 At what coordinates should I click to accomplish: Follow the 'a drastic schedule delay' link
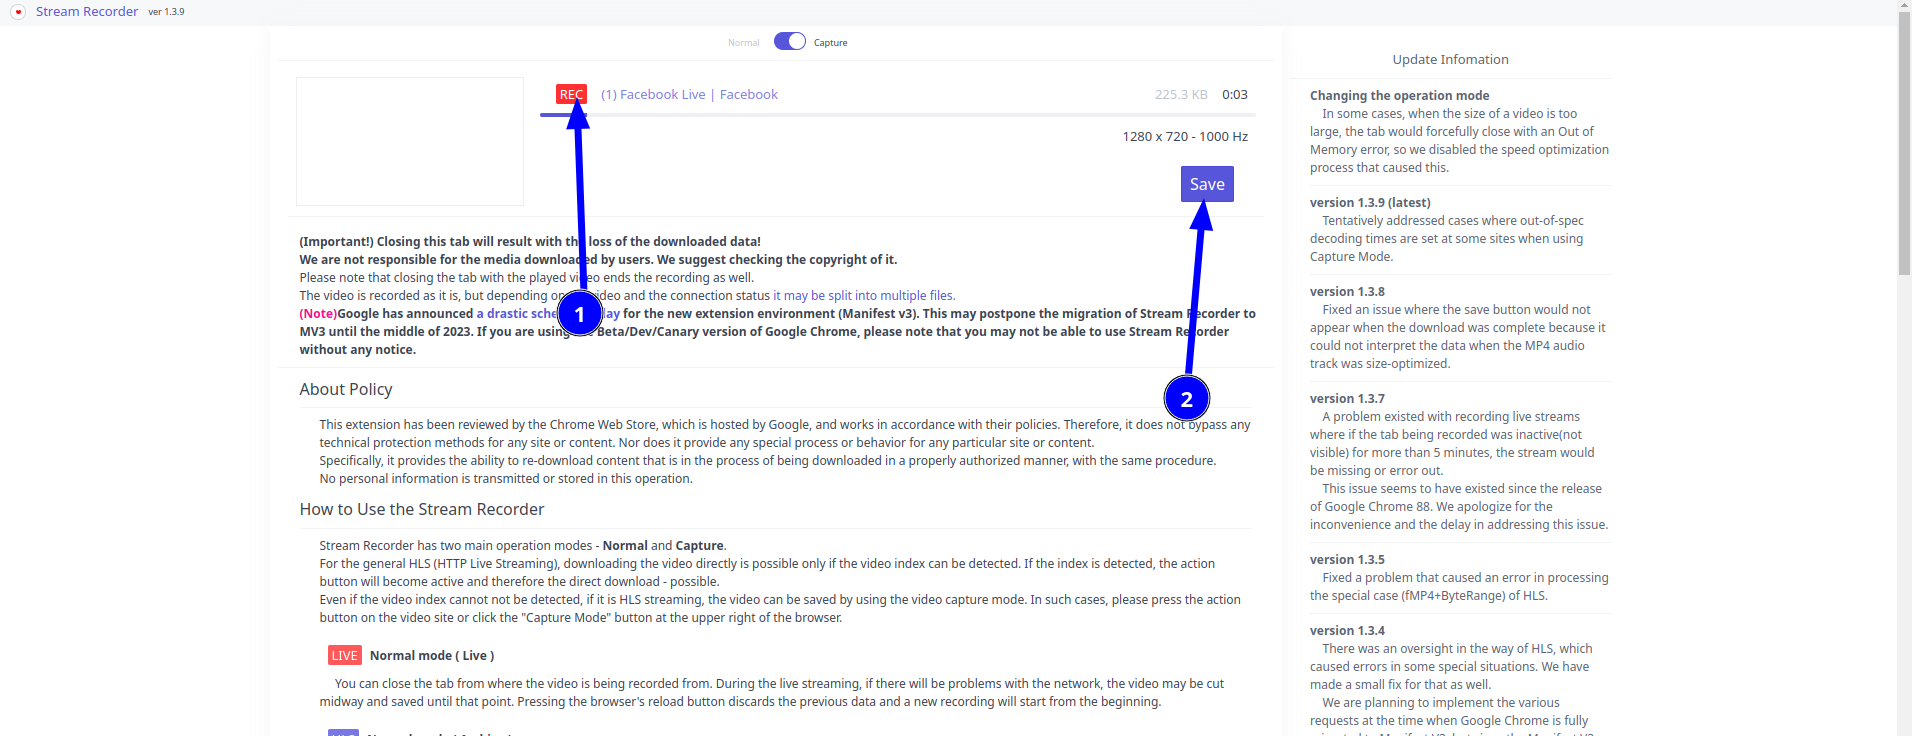tap(548, 314)
